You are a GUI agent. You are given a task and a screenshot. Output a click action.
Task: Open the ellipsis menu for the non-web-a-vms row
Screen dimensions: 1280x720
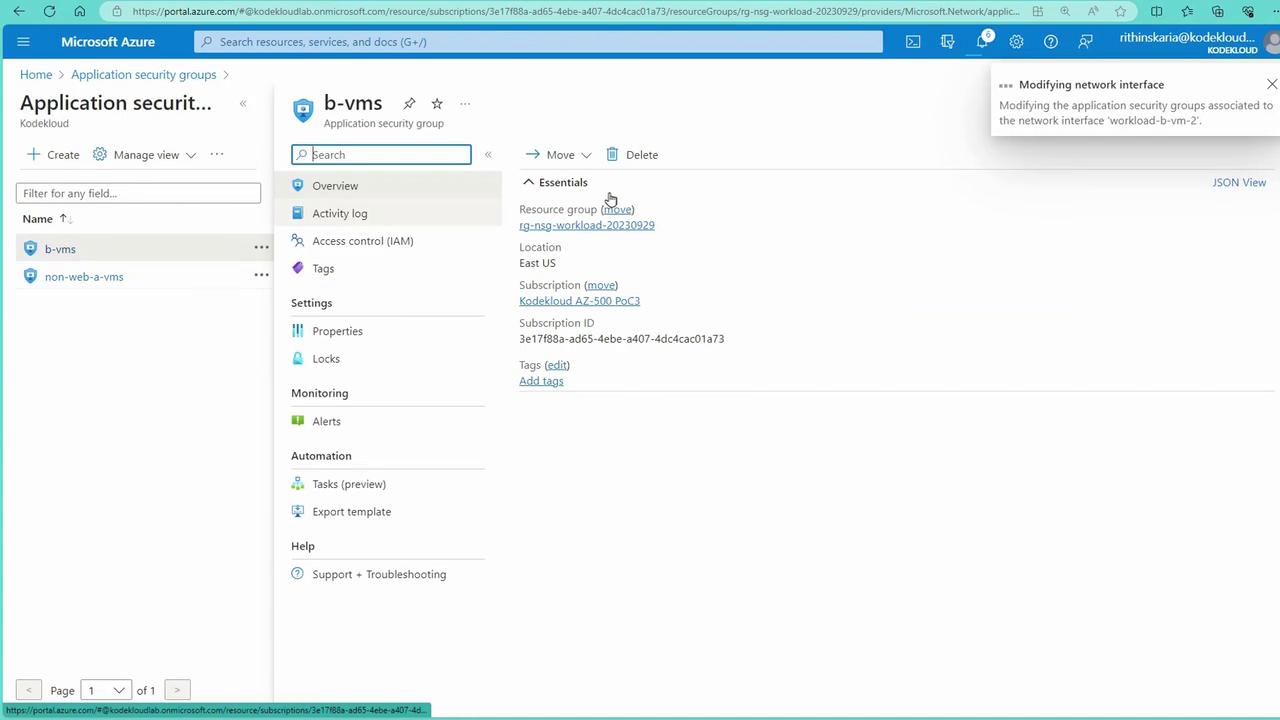tap(261, 276)
